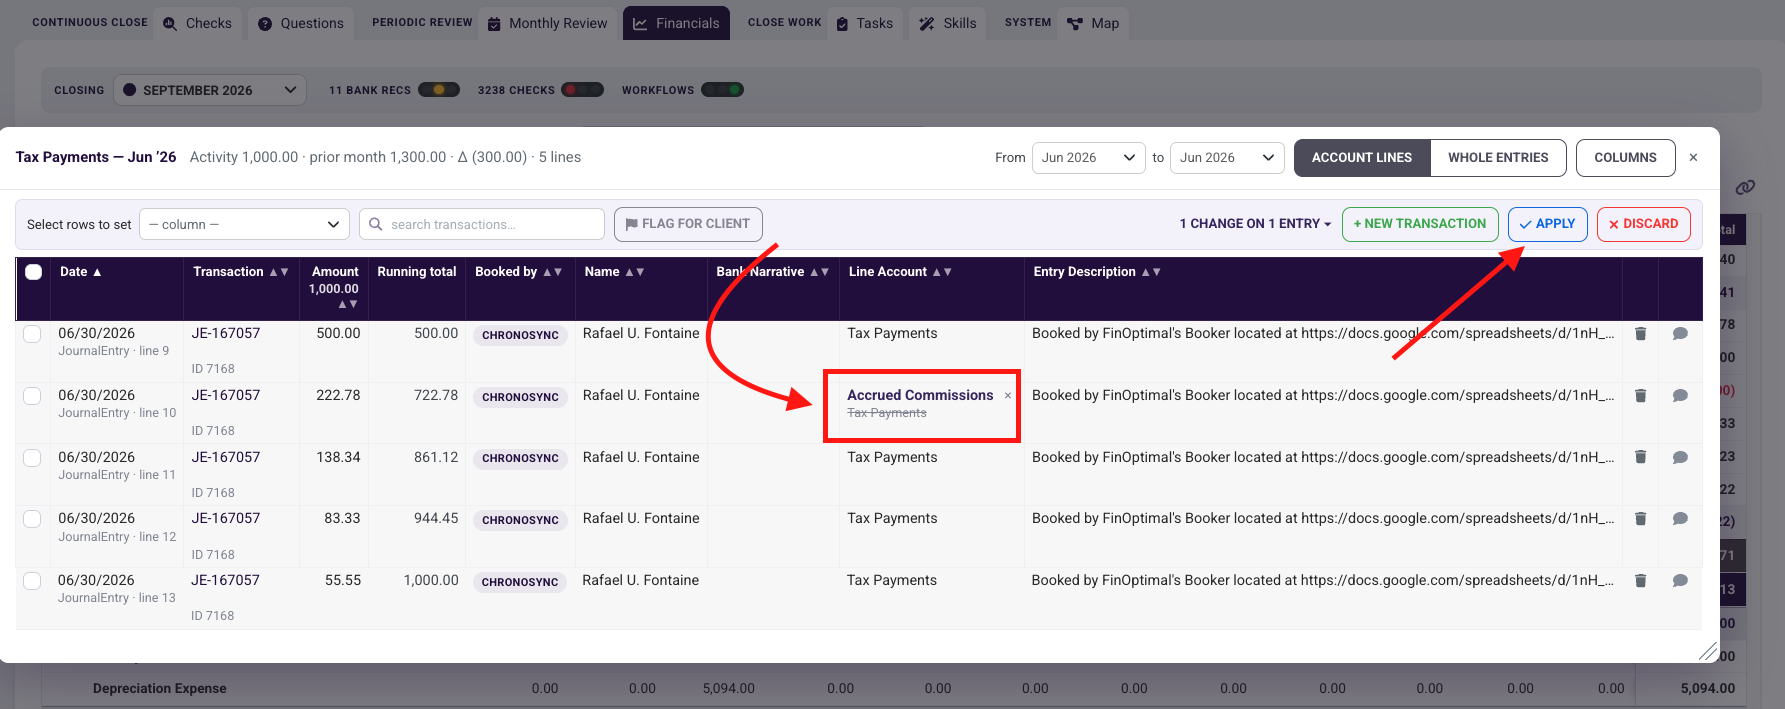Click the link icon behind the dialog
Viewport: 1785px width, 709px height.
coord(1745,187)
